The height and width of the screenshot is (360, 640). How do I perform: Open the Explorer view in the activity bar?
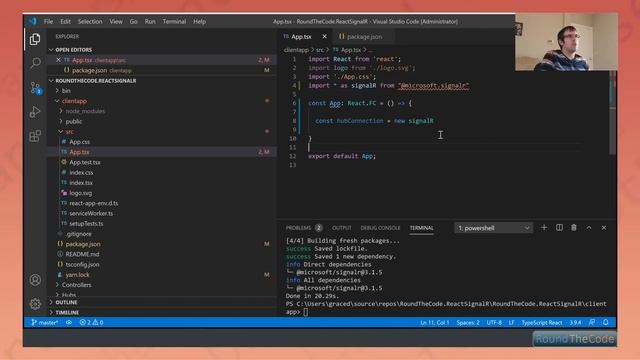point(35,39)
